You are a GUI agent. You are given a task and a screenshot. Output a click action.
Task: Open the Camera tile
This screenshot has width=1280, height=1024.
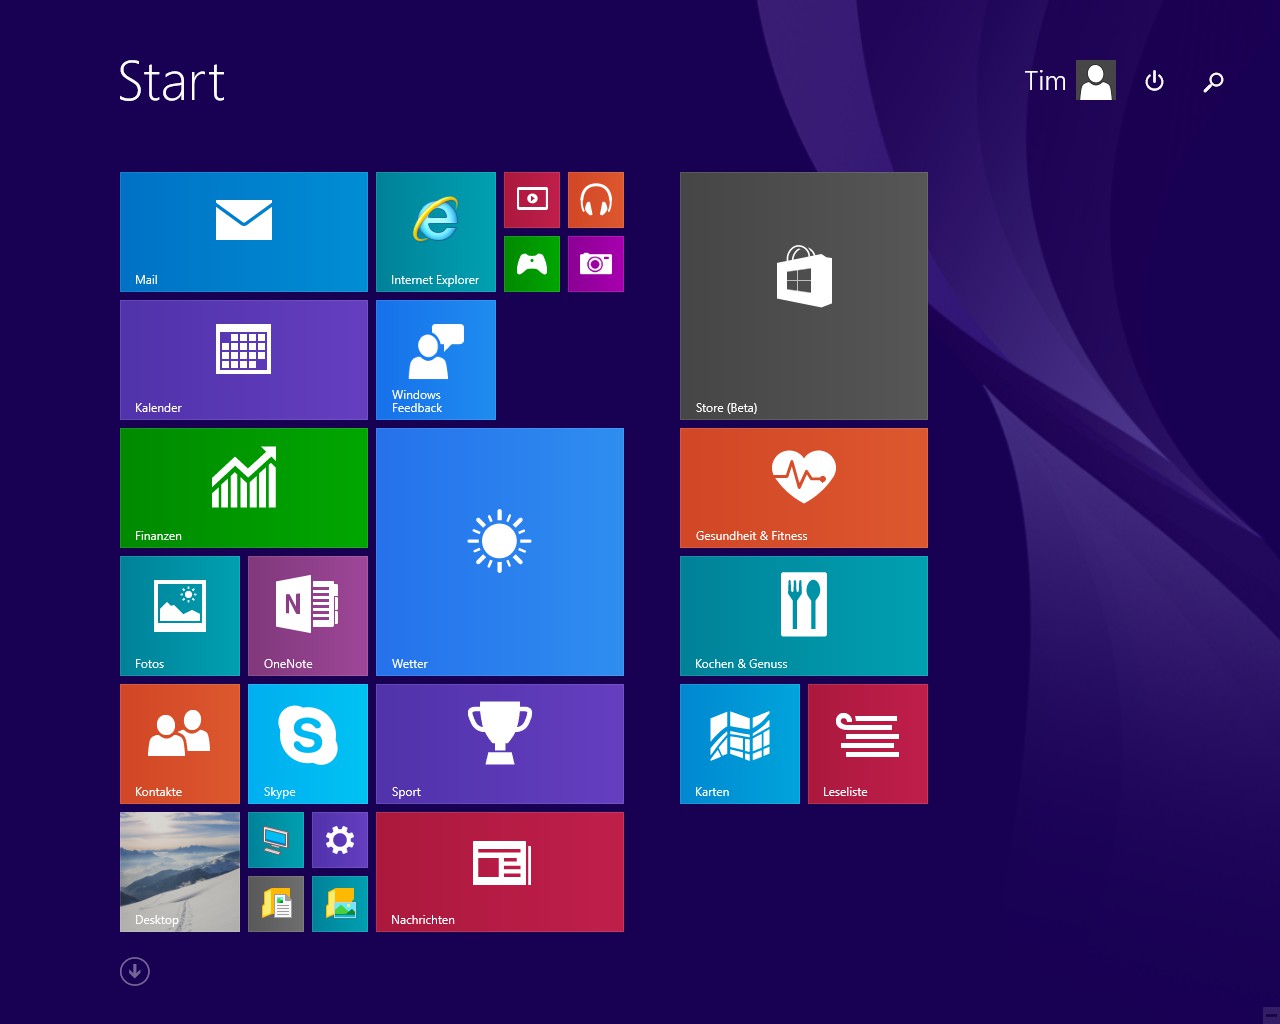point(596,264)
